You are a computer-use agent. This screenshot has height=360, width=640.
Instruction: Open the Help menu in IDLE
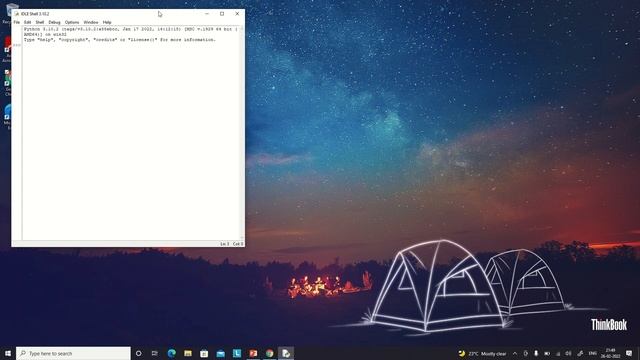(107, 22)
